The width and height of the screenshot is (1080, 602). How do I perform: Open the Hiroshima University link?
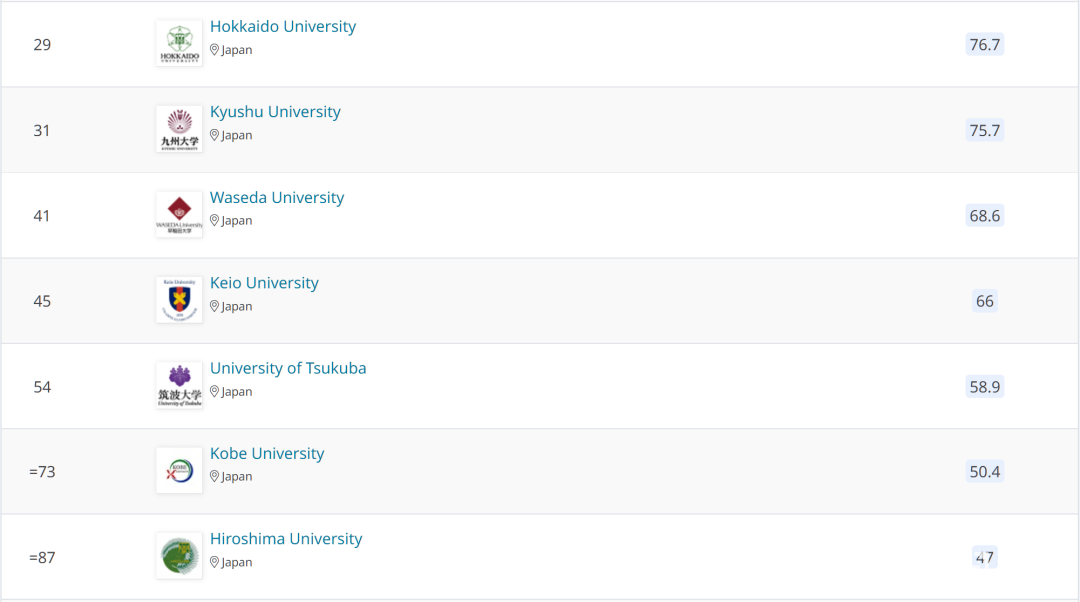(x=286, y=539)
